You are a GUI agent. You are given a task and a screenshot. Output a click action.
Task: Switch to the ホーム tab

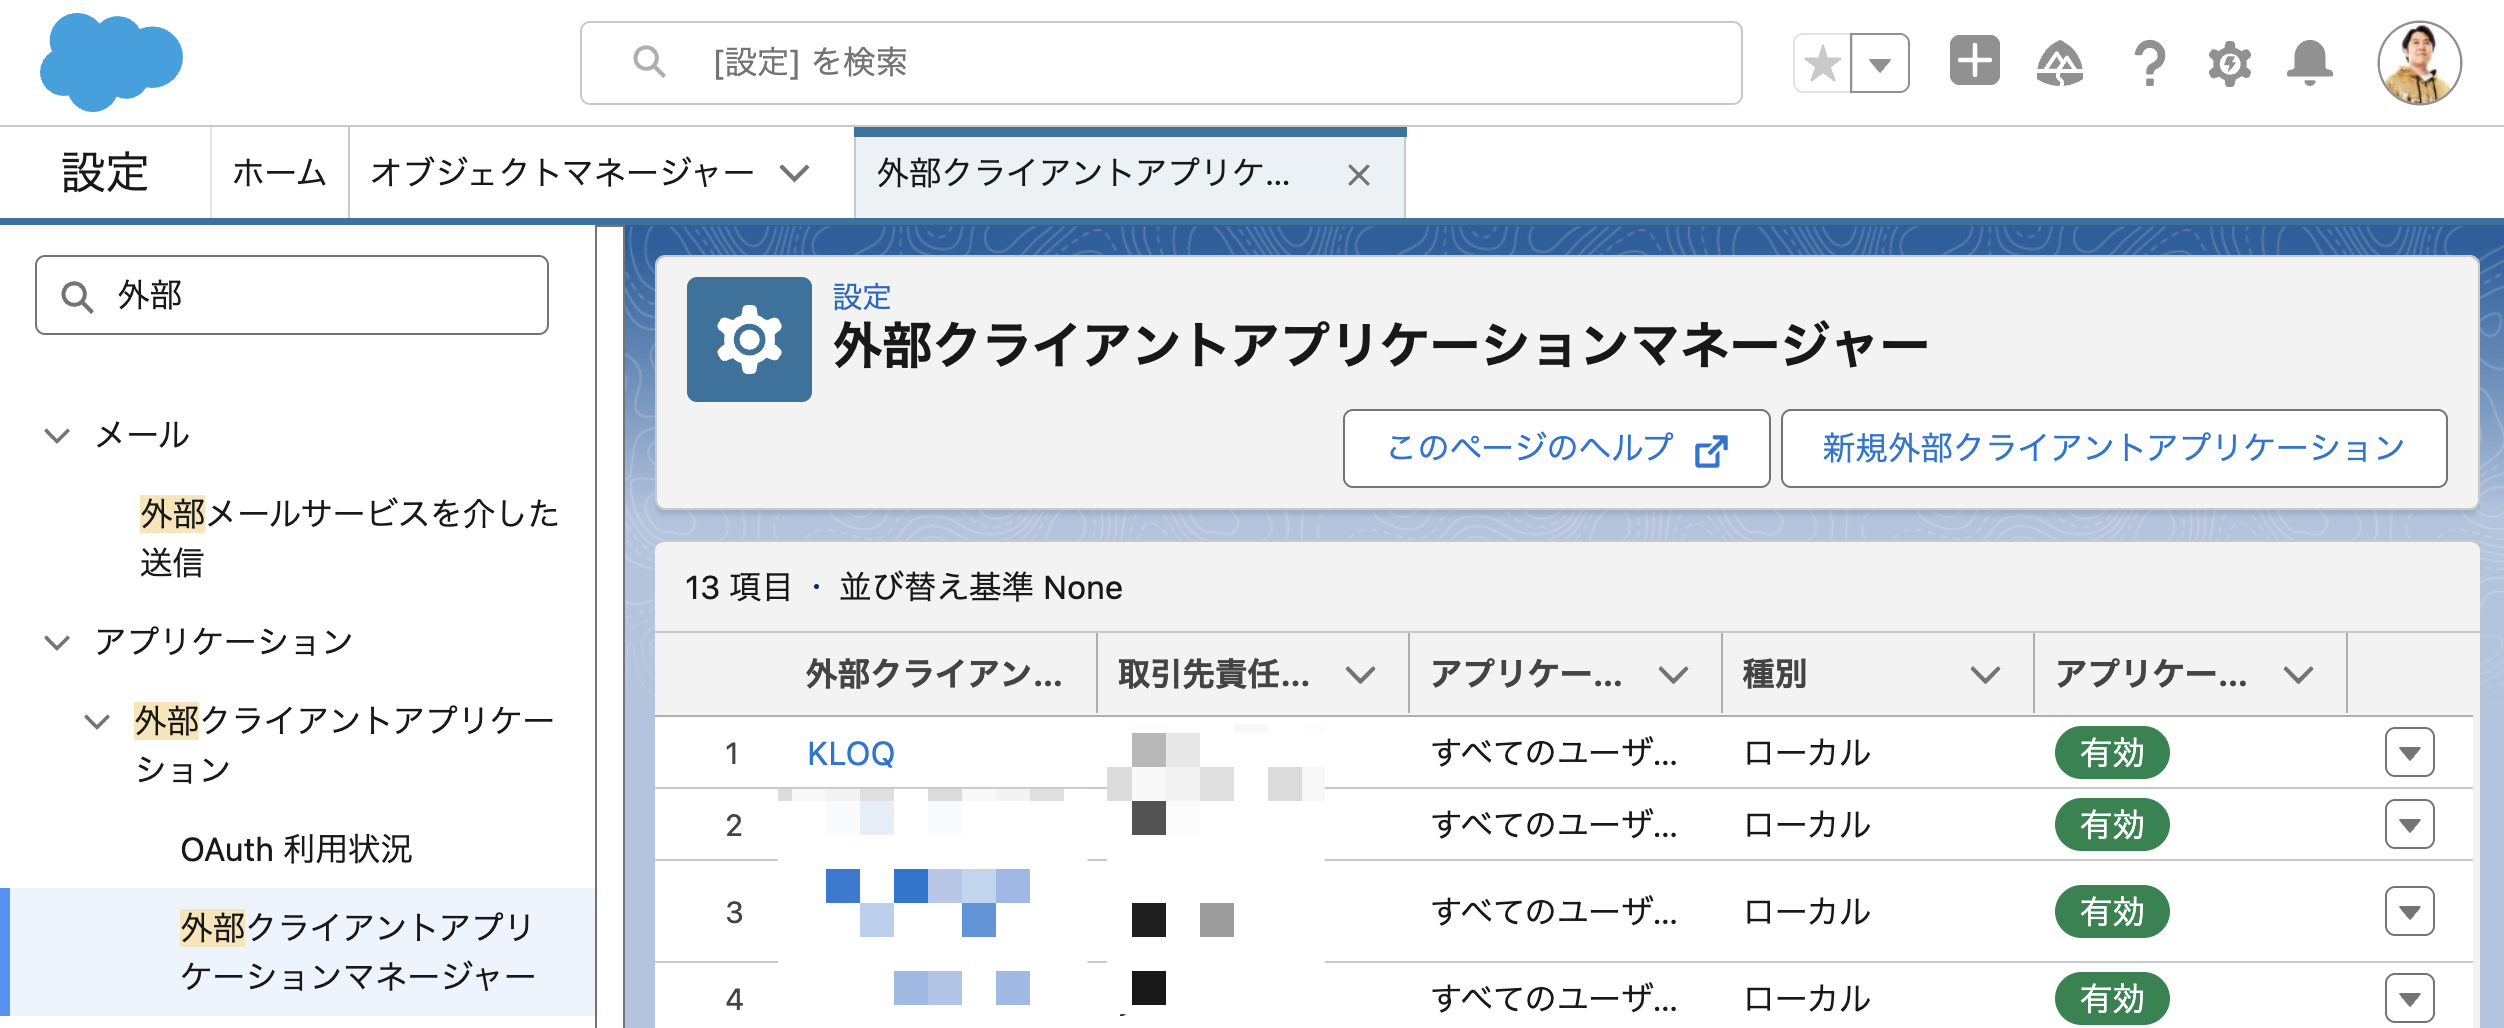tap(279, 173)
